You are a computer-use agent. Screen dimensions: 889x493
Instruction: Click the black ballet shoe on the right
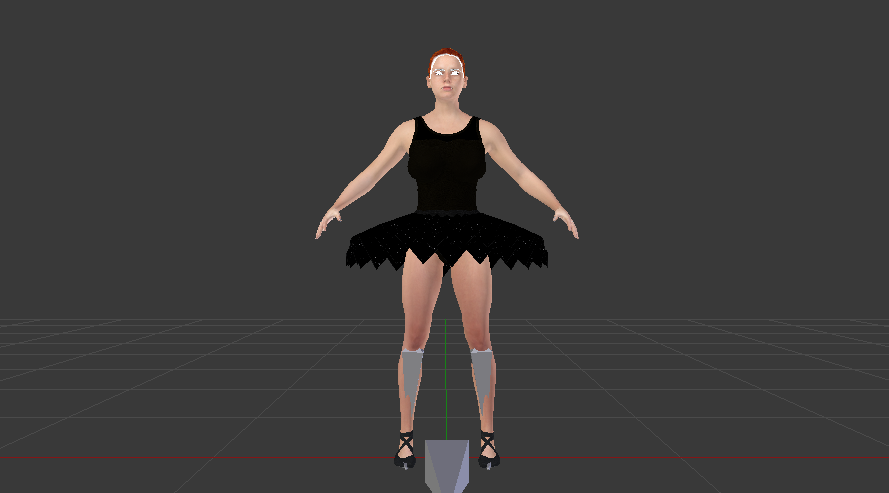point(487,451)
